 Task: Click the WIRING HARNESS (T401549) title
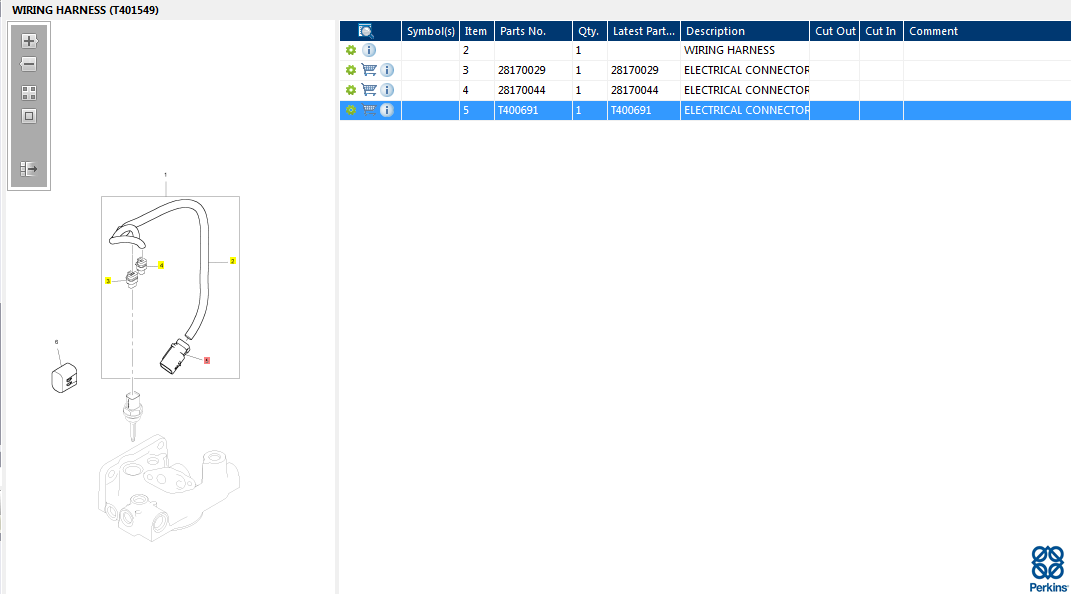point(85,10)
